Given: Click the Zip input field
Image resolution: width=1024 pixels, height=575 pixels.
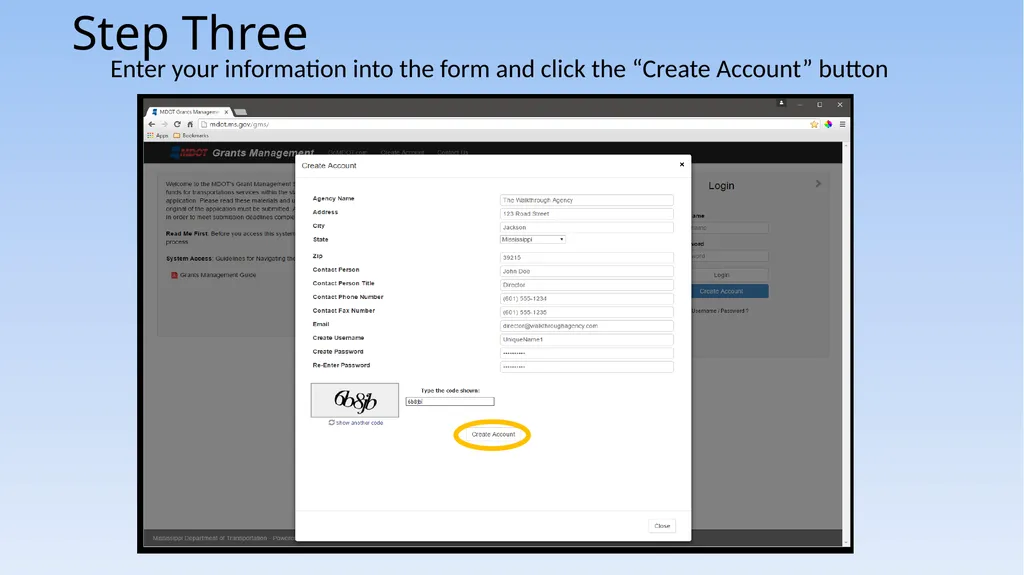Looking at the screenshot, I should click(x=586, y=257).
